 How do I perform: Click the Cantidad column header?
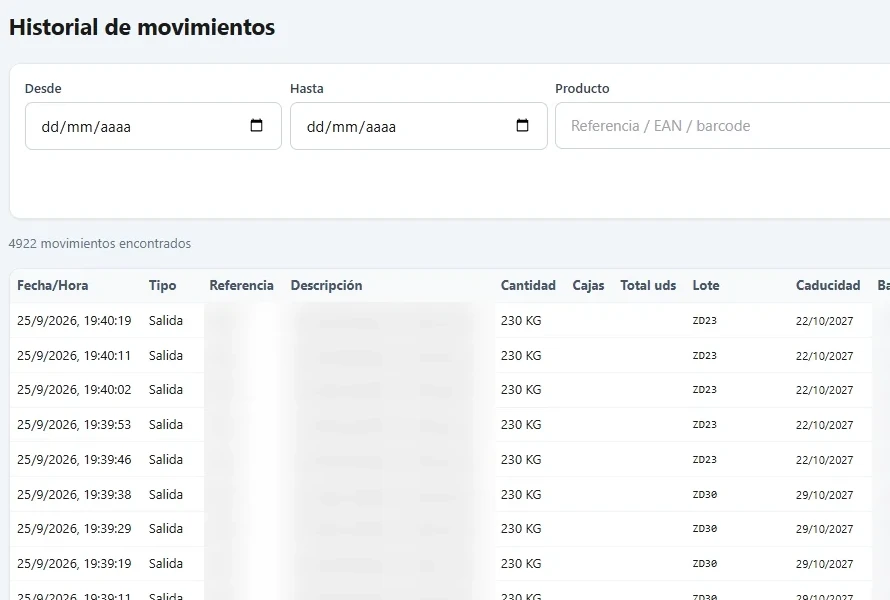coord(528,286)
